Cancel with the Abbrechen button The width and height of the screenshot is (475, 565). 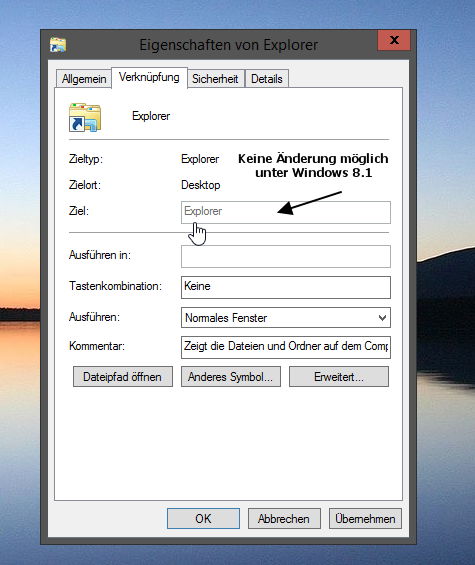pos(284,519)
